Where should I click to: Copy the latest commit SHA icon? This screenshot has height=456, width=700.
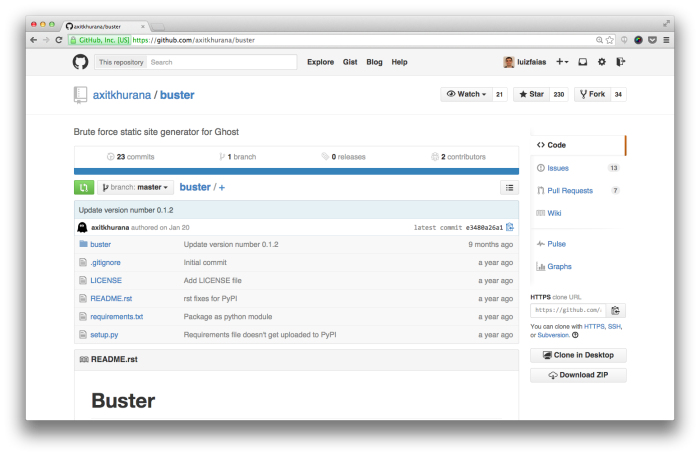pos(510,227)
